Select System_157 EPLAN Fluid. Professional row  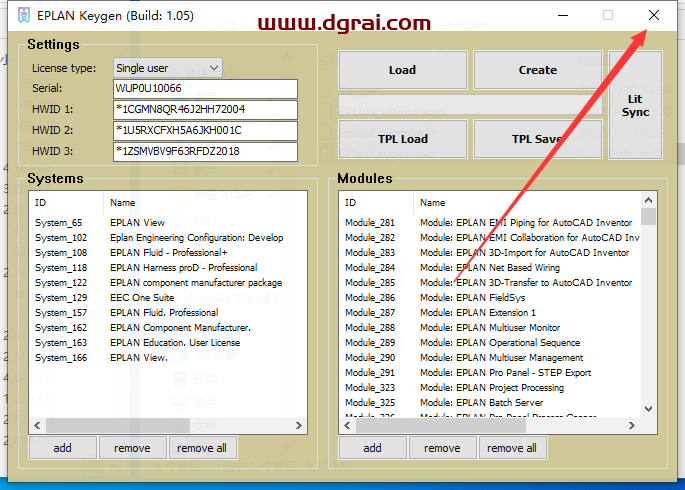tap(168, 313)
